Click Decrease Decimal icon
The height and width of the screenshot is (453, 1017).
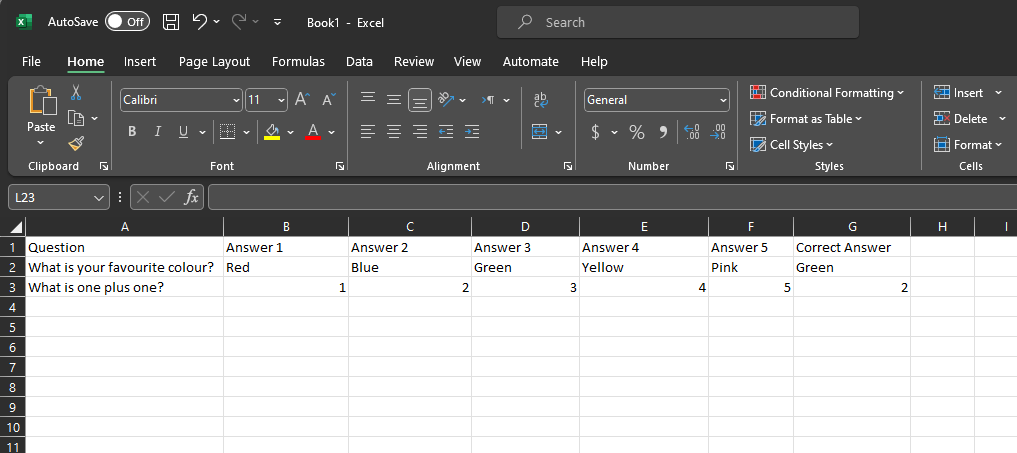(x=718, y=132)
